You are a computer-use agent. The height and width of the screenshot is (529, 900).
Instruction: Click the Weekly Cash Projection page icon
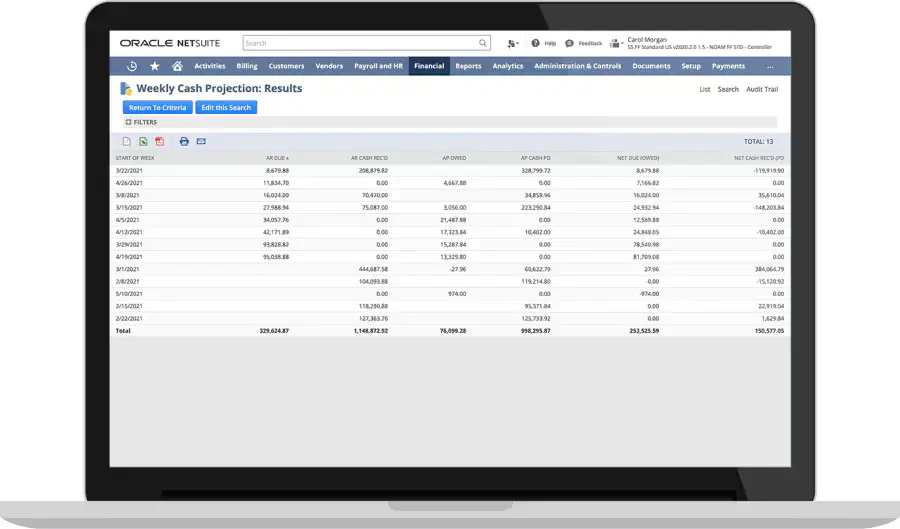pyautogui.click(x=126, y=88)
